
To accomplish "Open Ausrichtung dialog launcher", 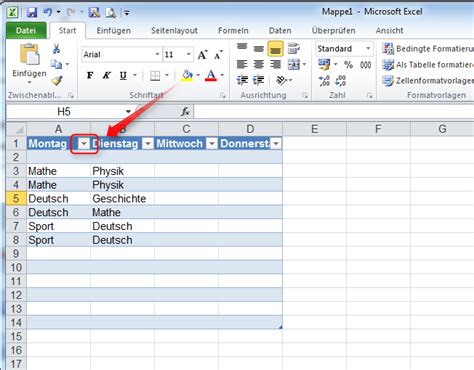I will pyautogui.click(x=305, y=96).
